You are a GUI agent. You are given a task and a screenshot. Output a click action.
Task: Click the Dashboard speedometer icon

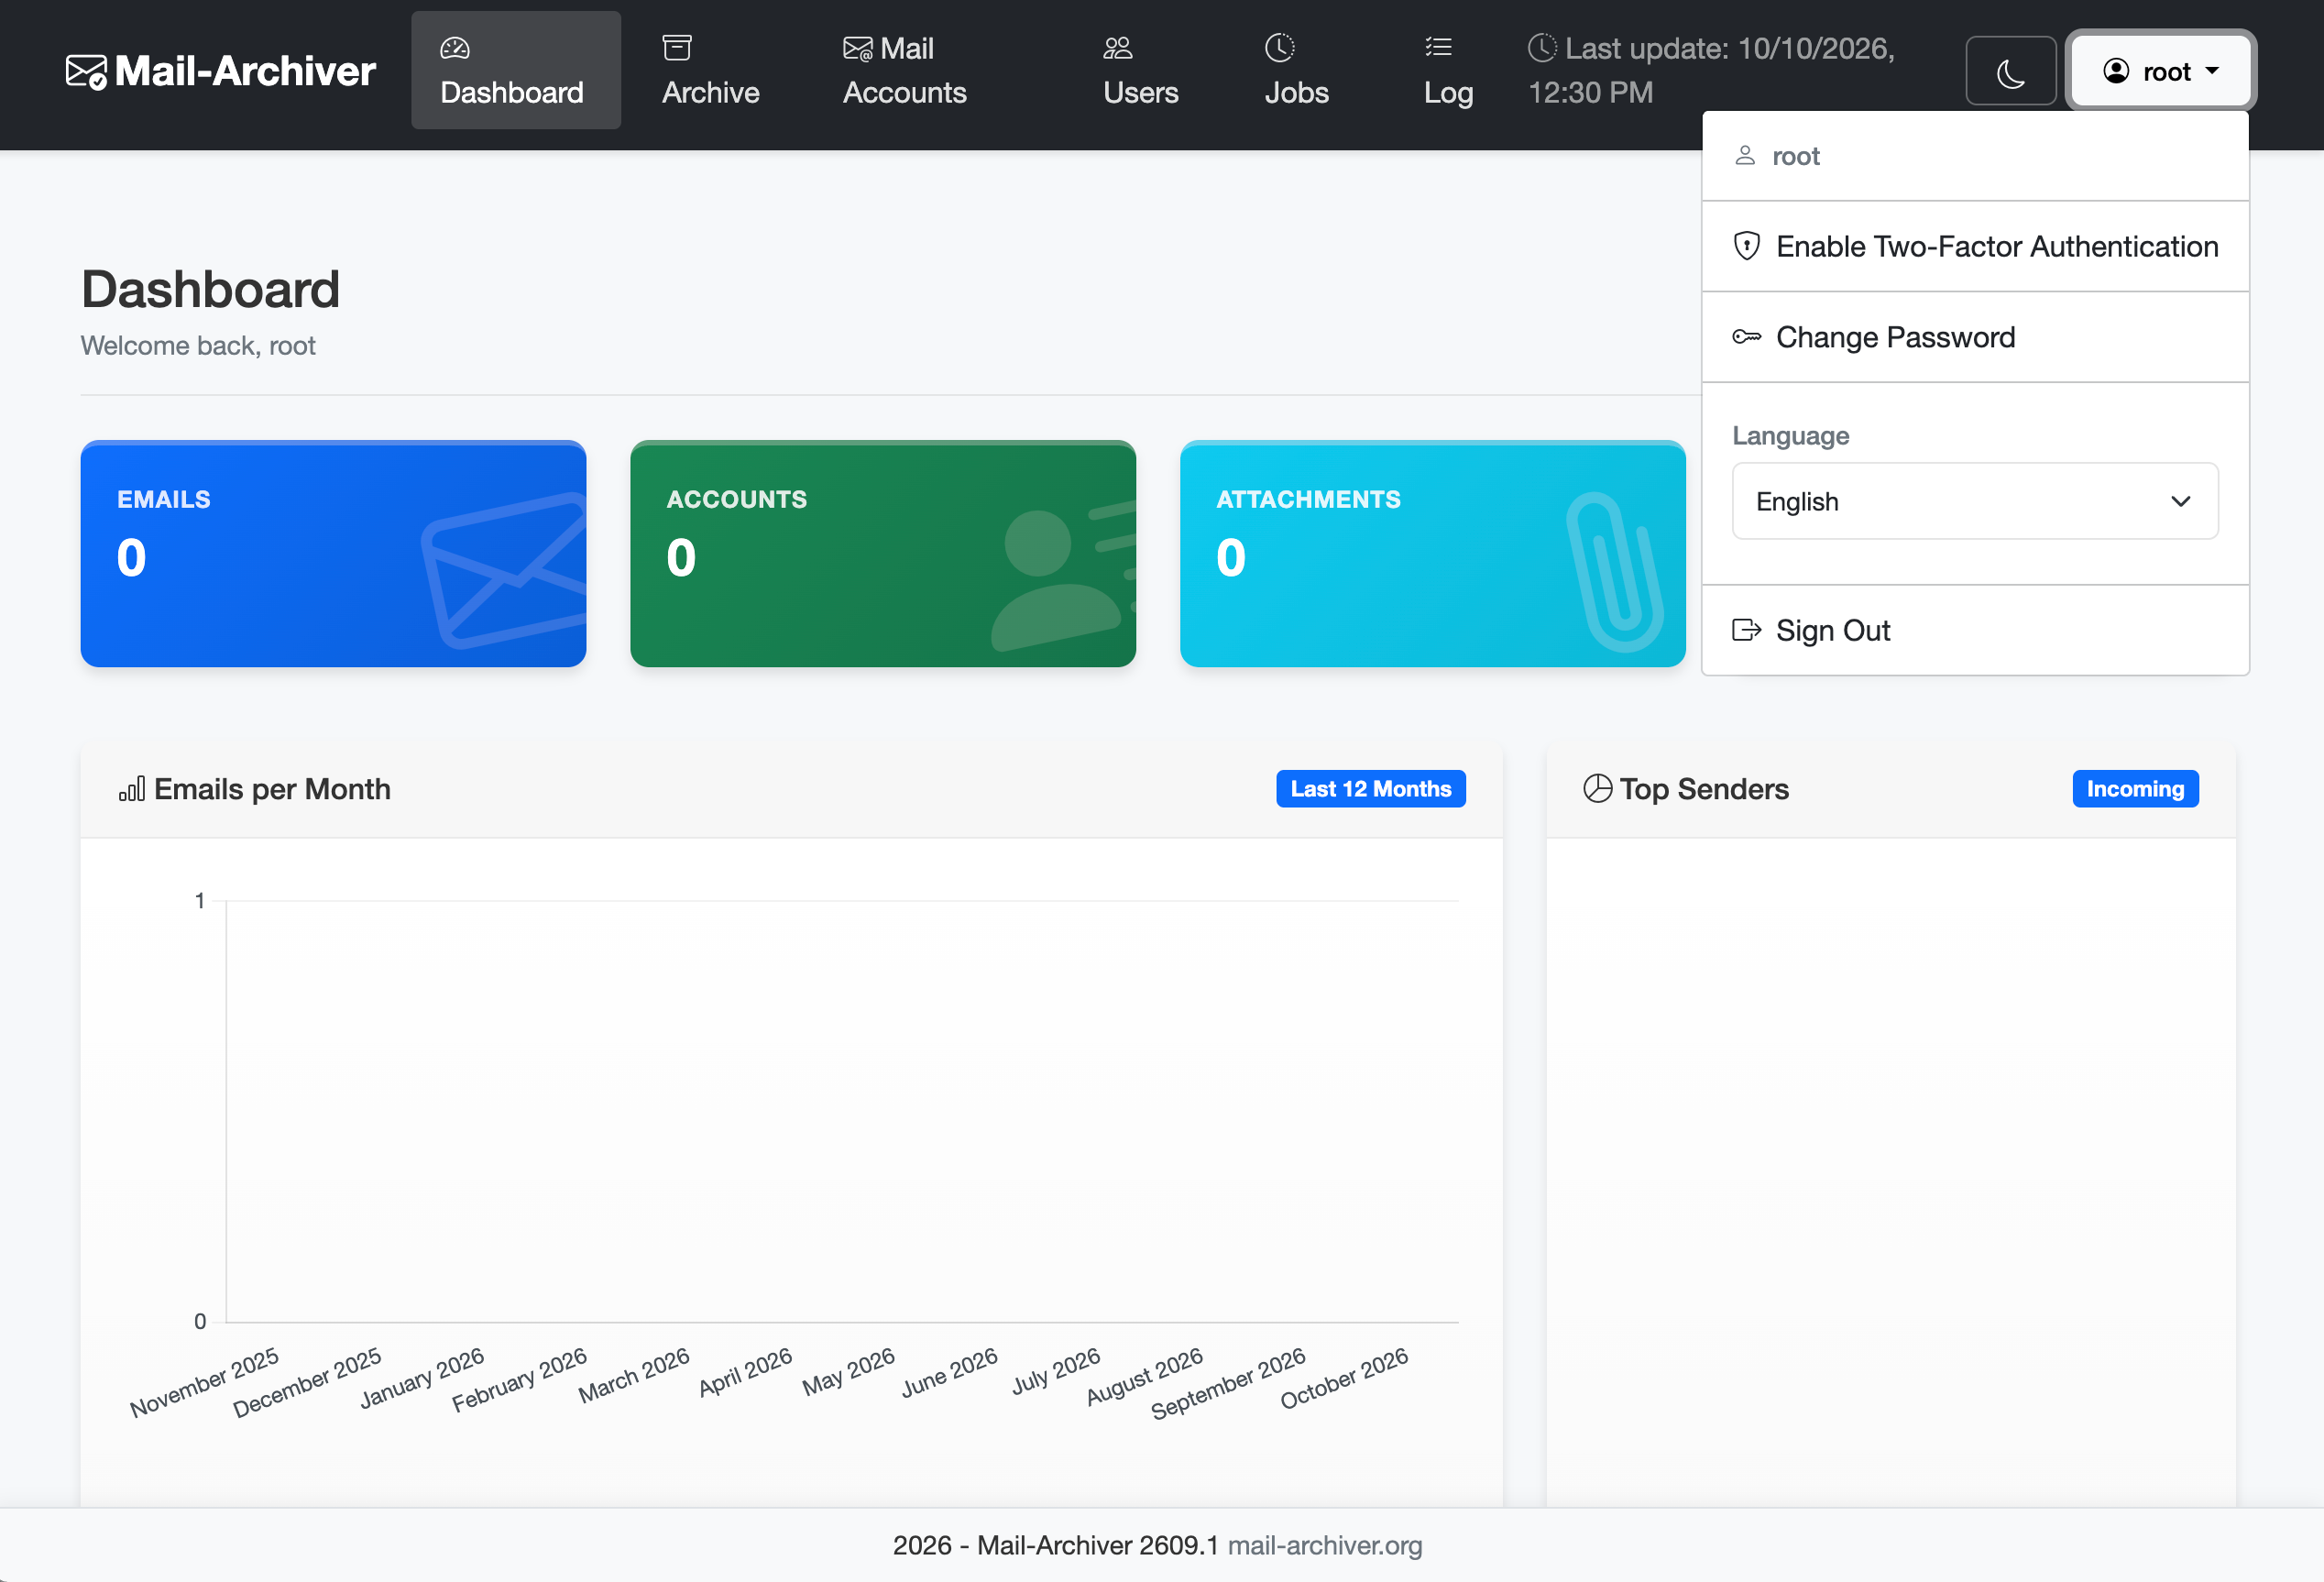pyautogui.click(x=455, y=47)
